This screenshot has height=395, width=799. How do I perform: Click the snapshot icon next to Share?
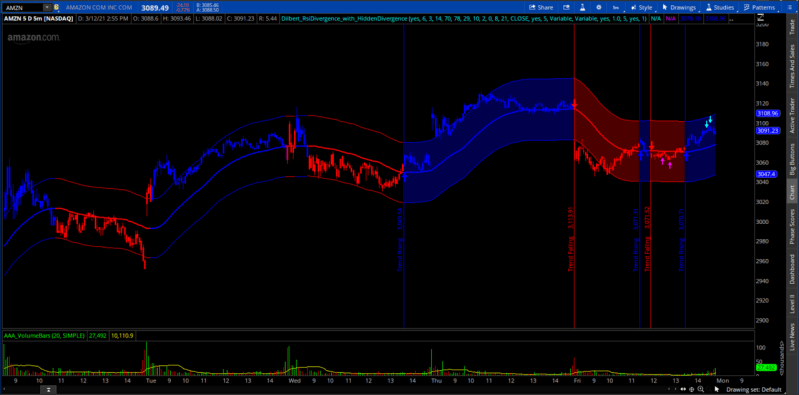click(566, 8)
